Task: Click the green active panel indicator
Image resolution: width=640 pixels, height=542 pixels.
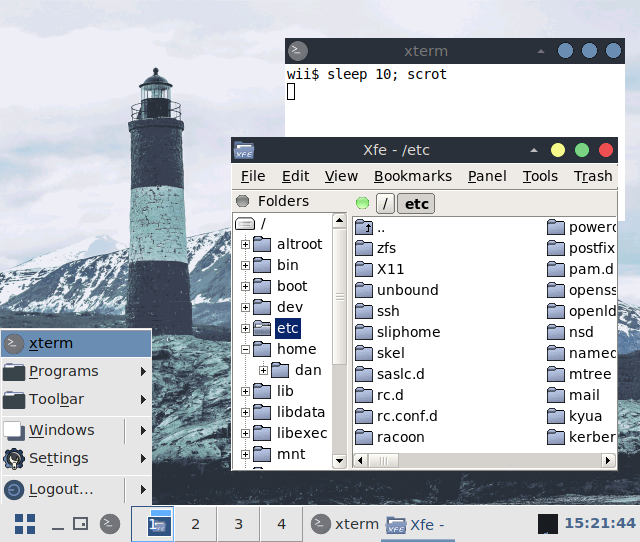Action: point(362,204)
